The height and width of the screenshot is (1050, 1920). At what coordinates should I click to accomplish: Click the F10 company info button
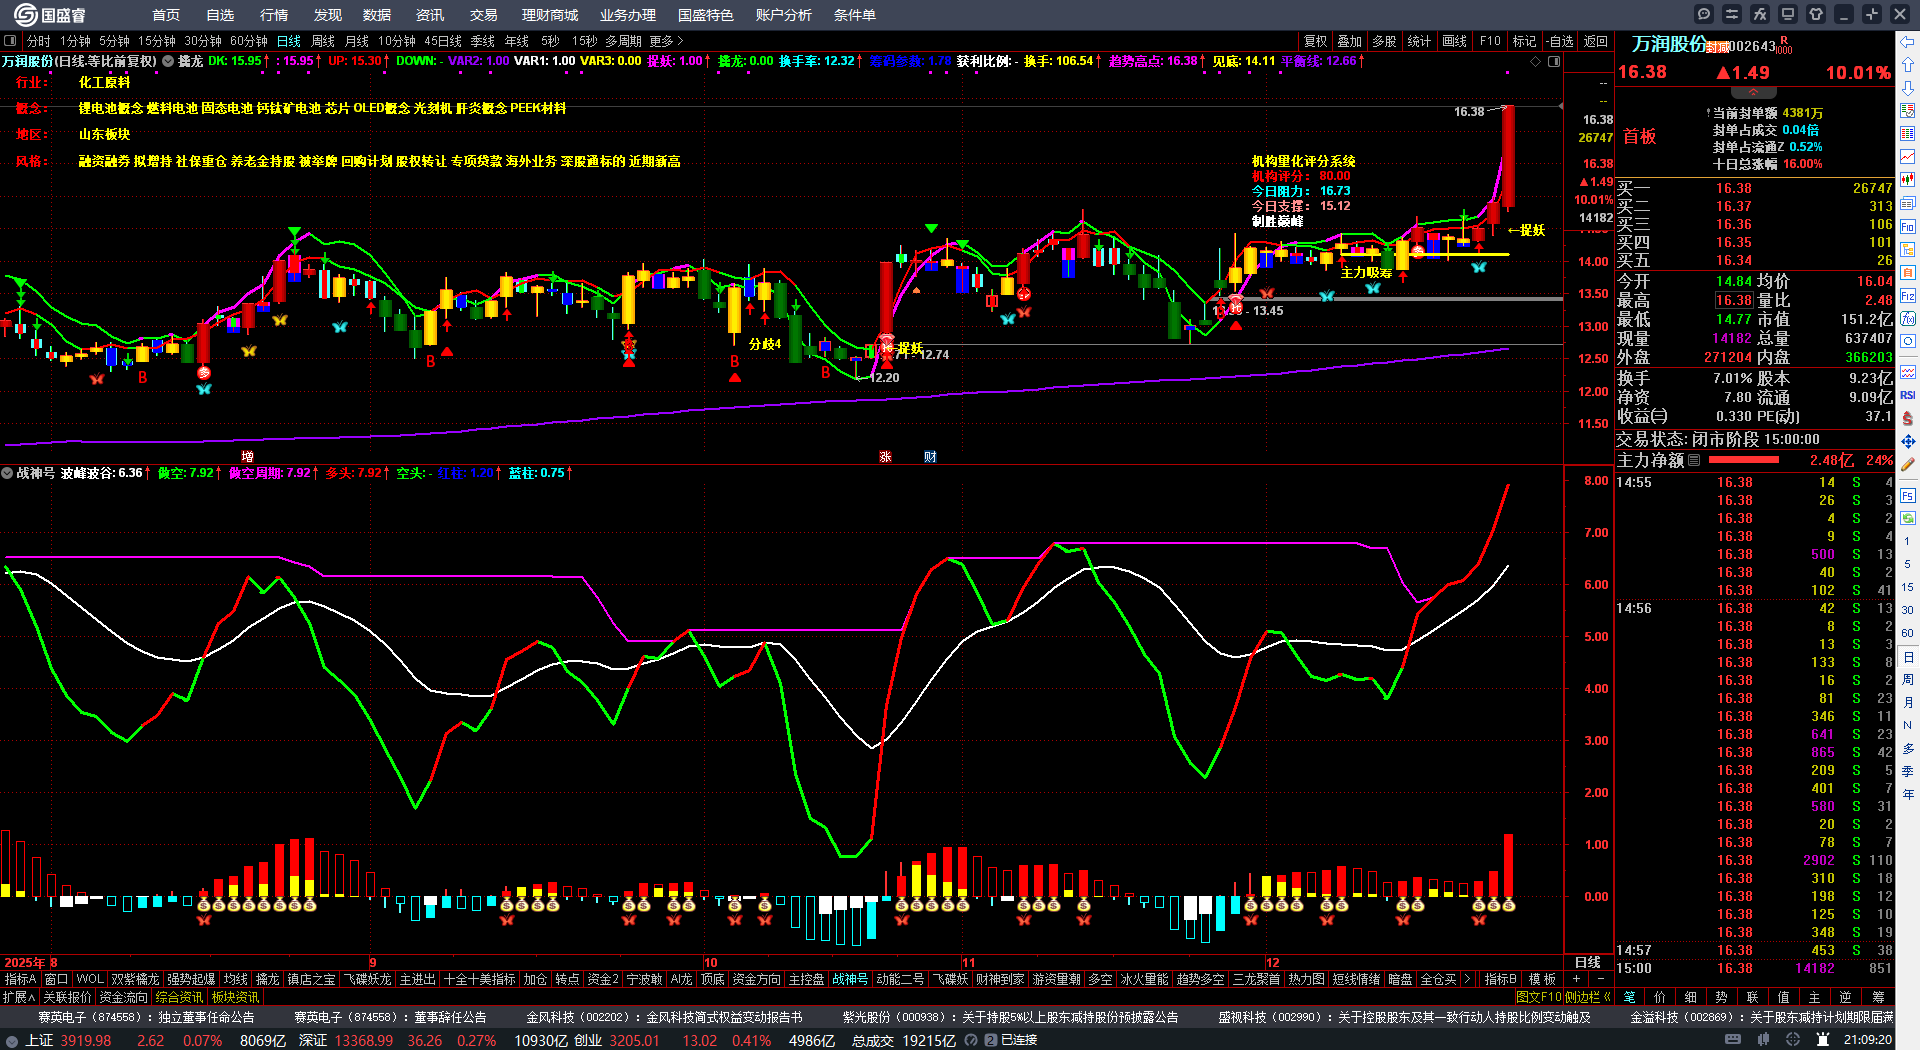point(1490,41)
